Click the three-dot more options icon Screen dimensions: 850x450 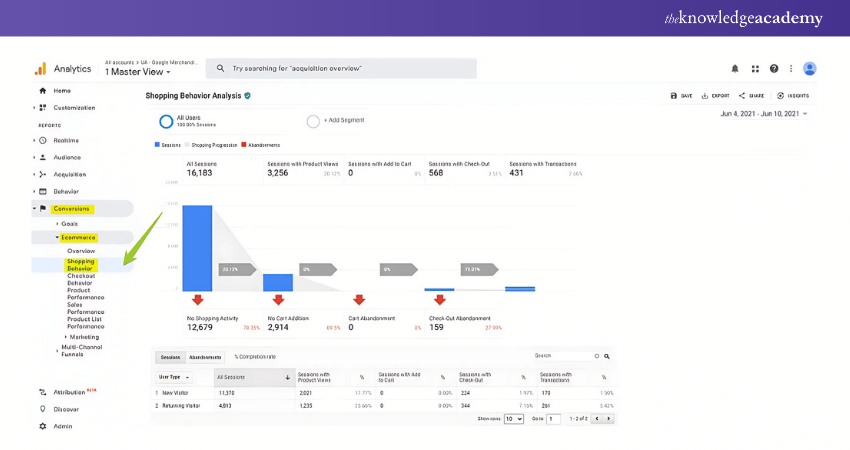(791, 69)
